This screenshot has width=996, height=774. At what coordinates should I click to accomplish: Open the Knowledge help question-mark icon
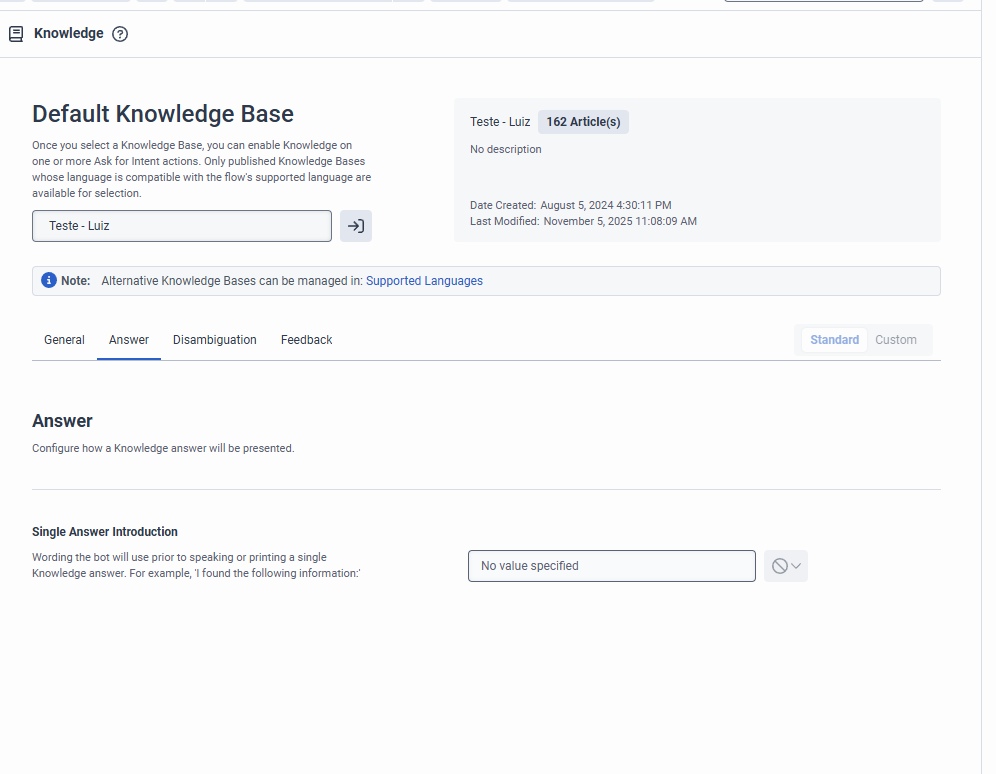coord(120,34)
